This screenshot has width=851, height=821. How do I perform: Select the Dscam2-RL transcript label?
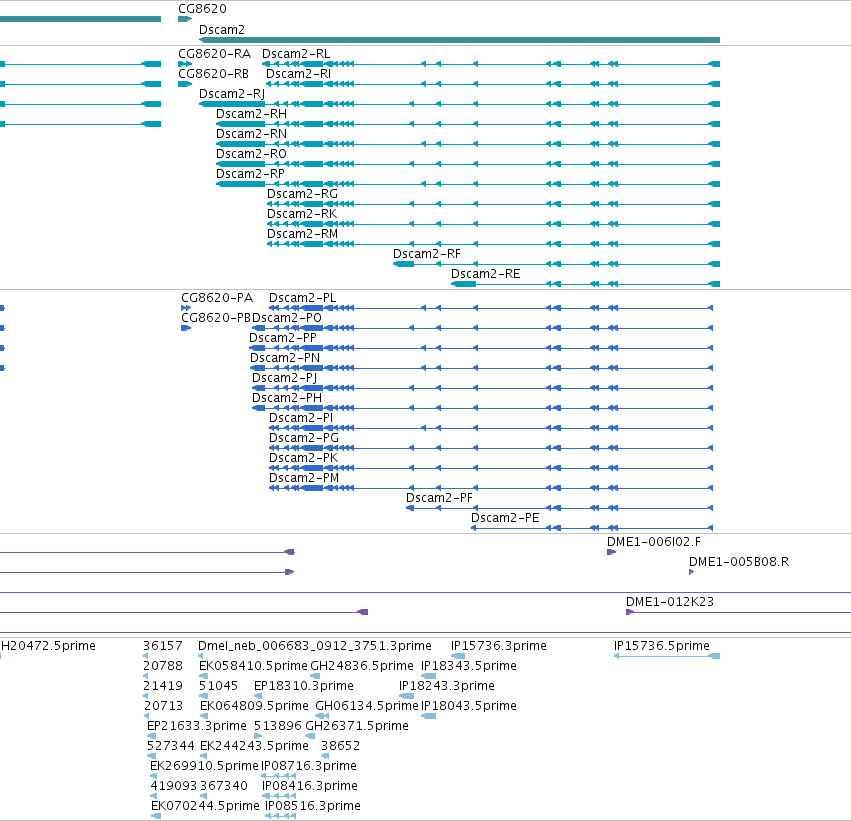296,54
